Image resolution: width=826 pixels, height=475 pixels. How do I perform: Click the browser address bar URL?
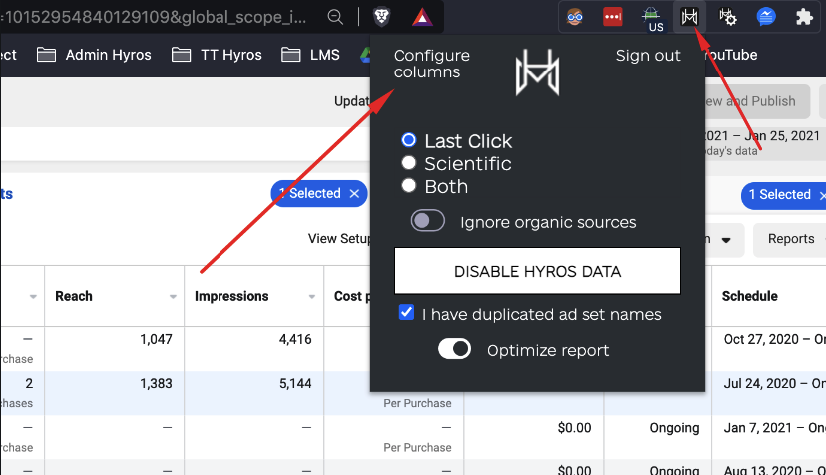(x=155, y=17)
